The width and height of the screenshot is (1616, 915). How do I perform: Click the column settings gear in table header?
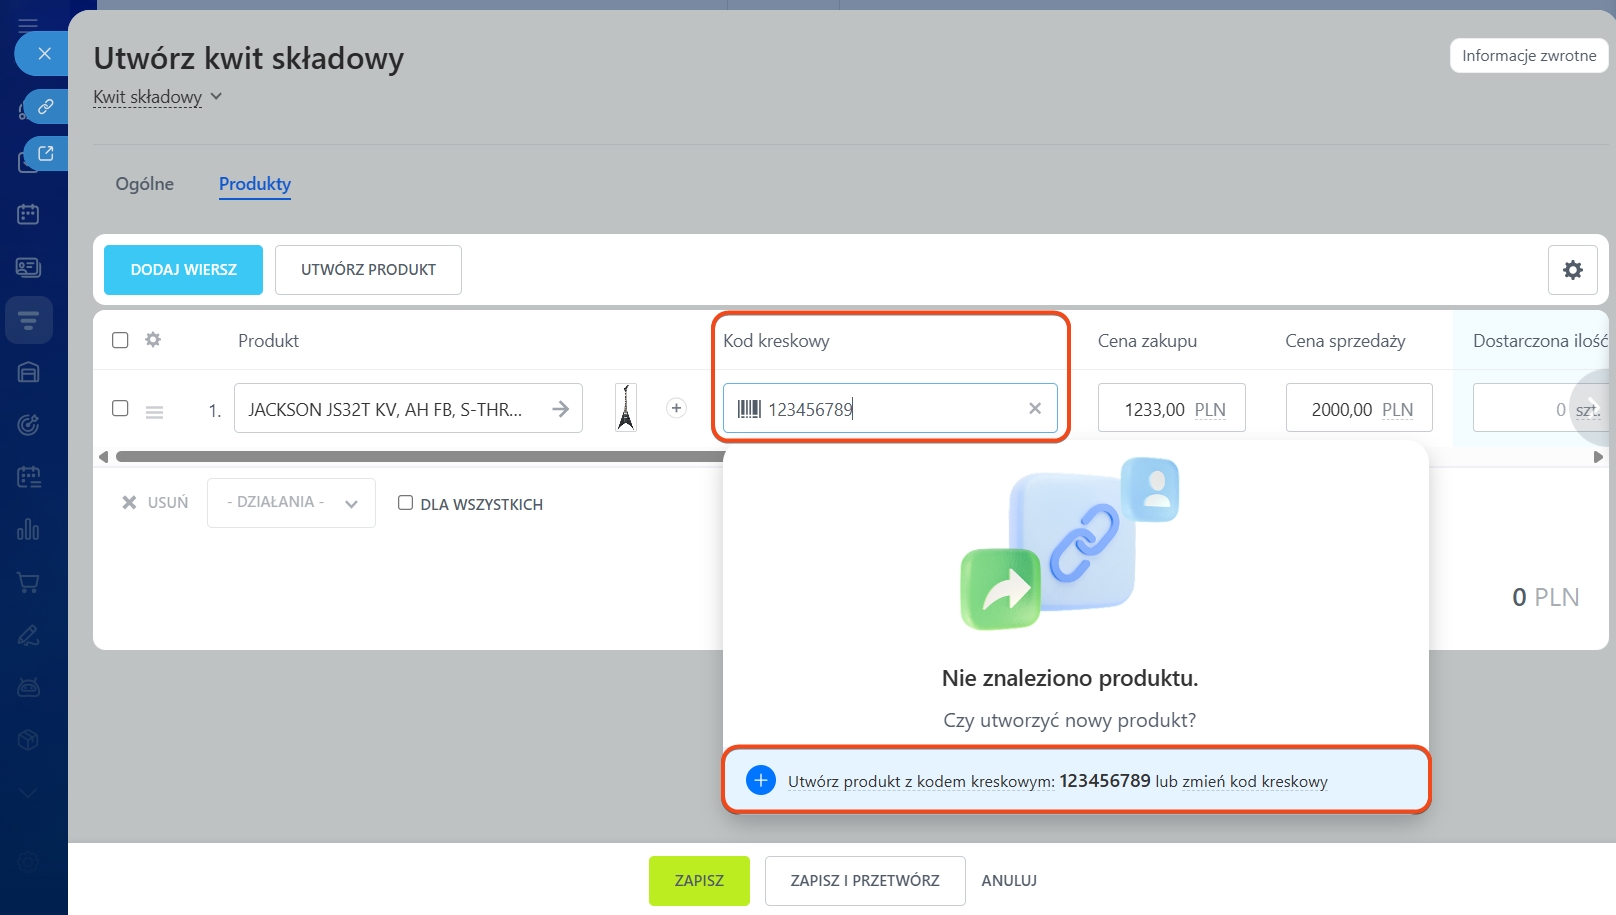coord(153,340)
